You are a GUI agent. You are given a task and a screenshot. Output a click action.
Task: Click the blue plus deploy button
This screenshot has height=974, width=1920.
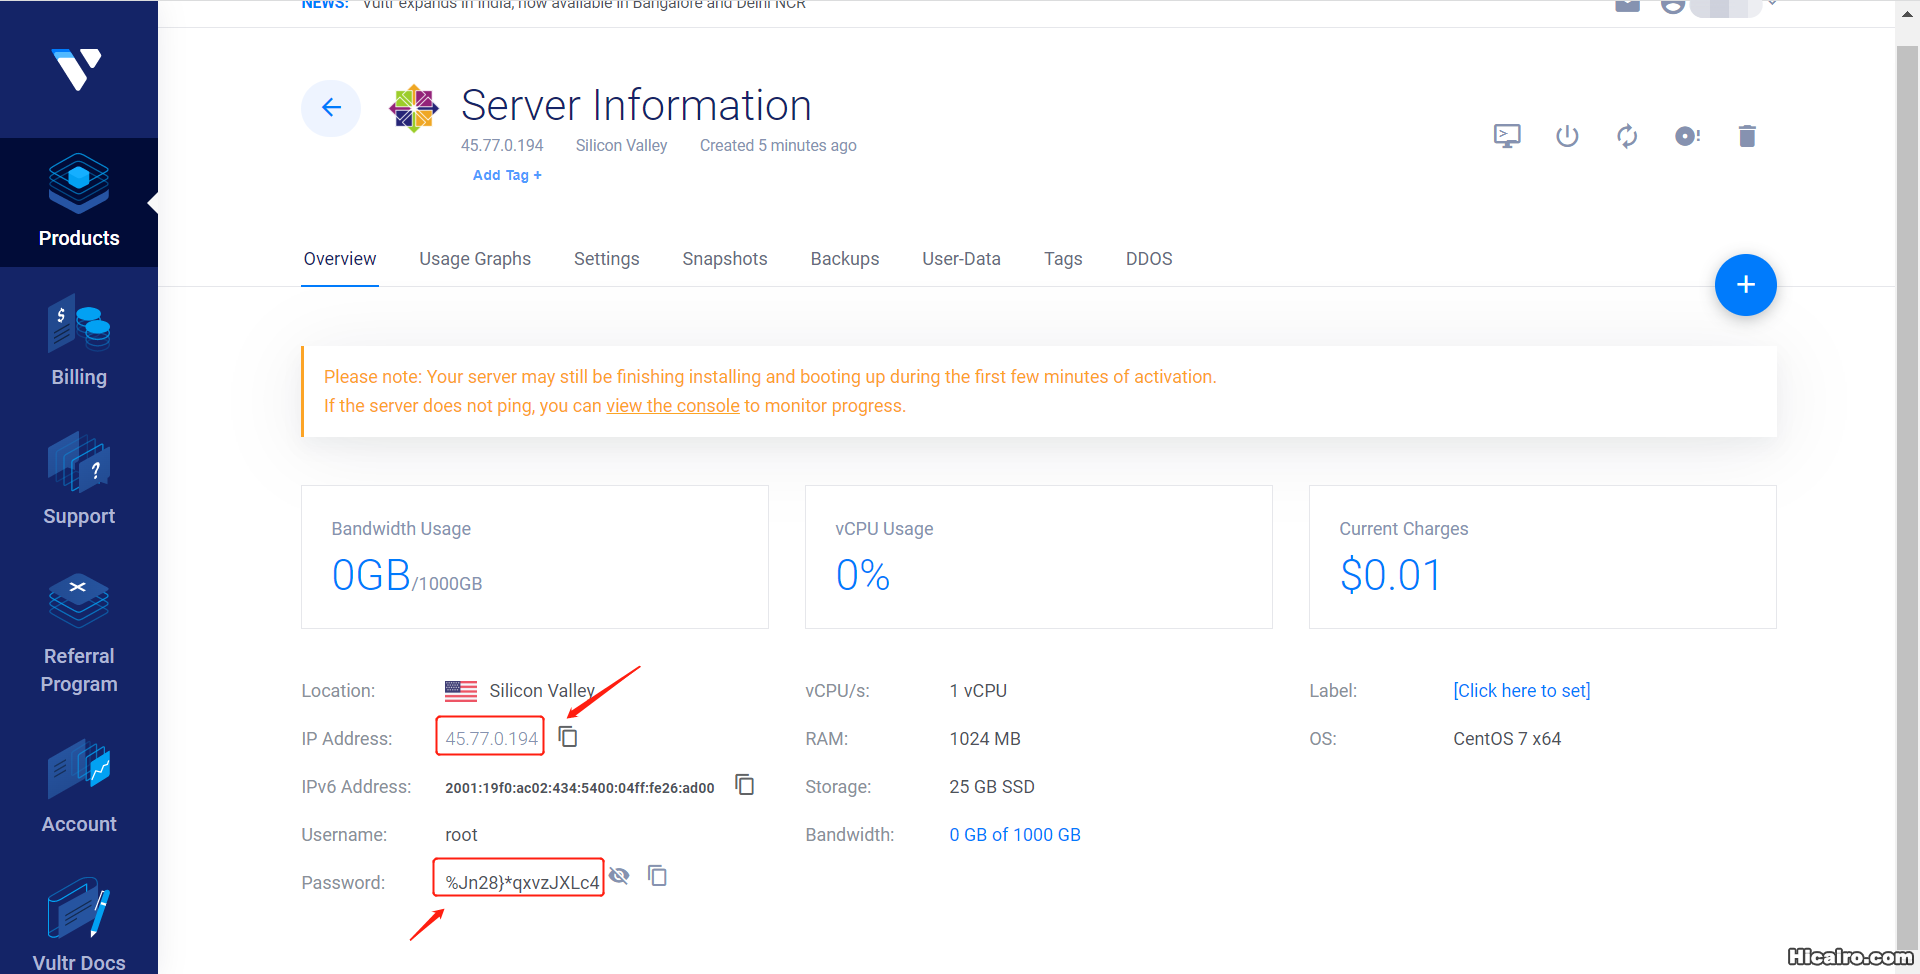(1745, 285)
